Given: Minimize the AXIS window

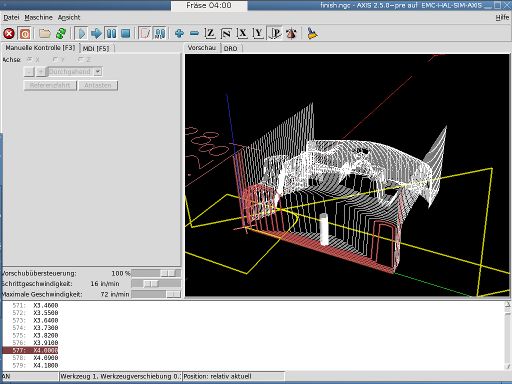Looking at the screenshot, I should click(x=488, y=5).
